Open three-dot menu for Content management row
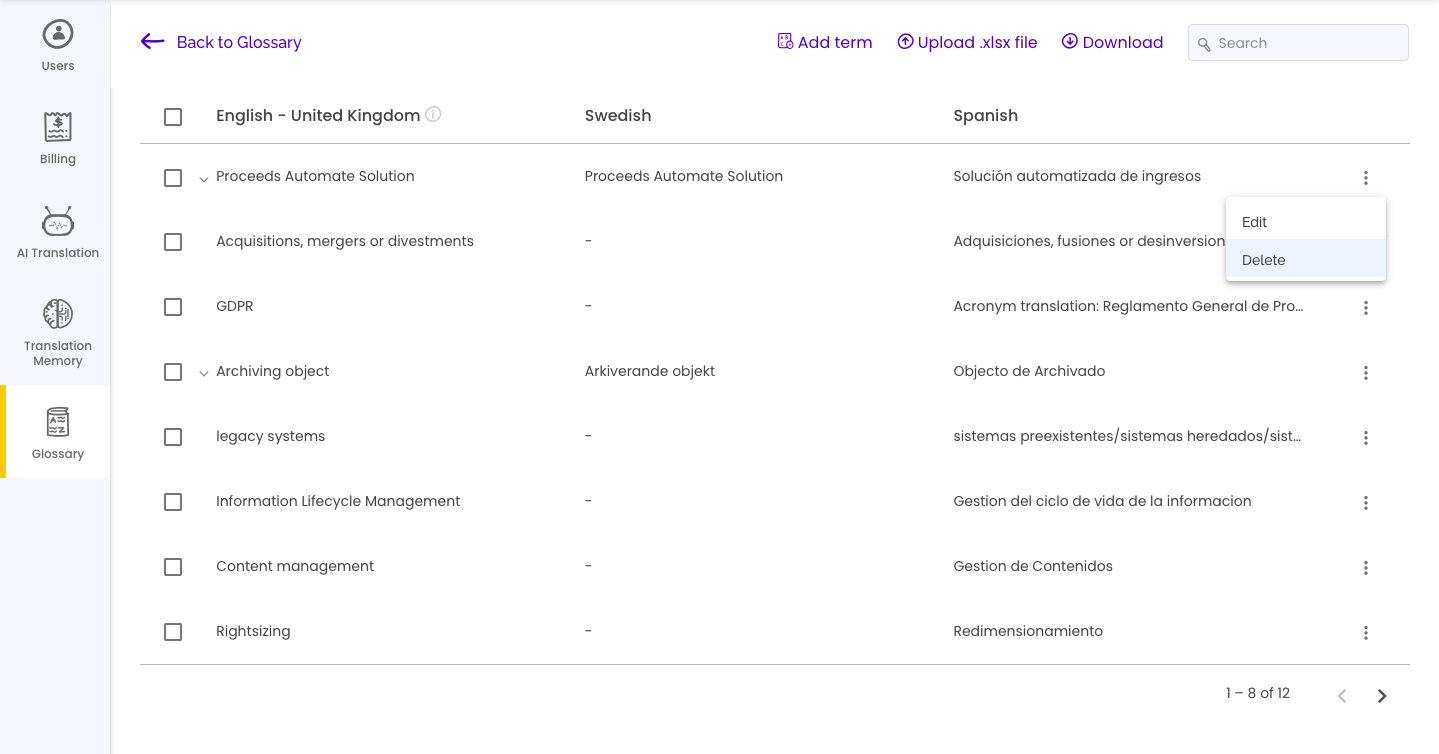The width and height of the screenshot is (1439, 754). 1365,568
